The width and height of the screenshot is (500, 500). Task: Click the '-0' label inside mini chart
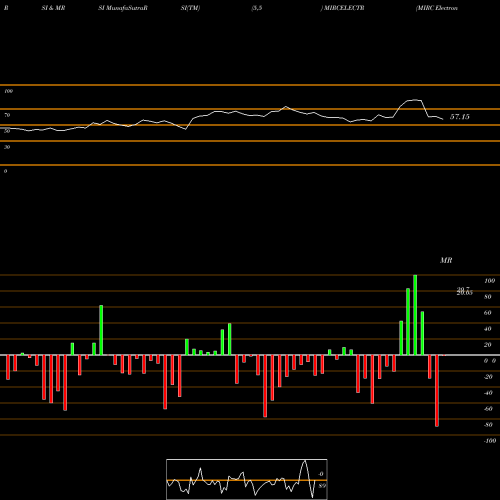pyautogui.click(x=321, y=474)
